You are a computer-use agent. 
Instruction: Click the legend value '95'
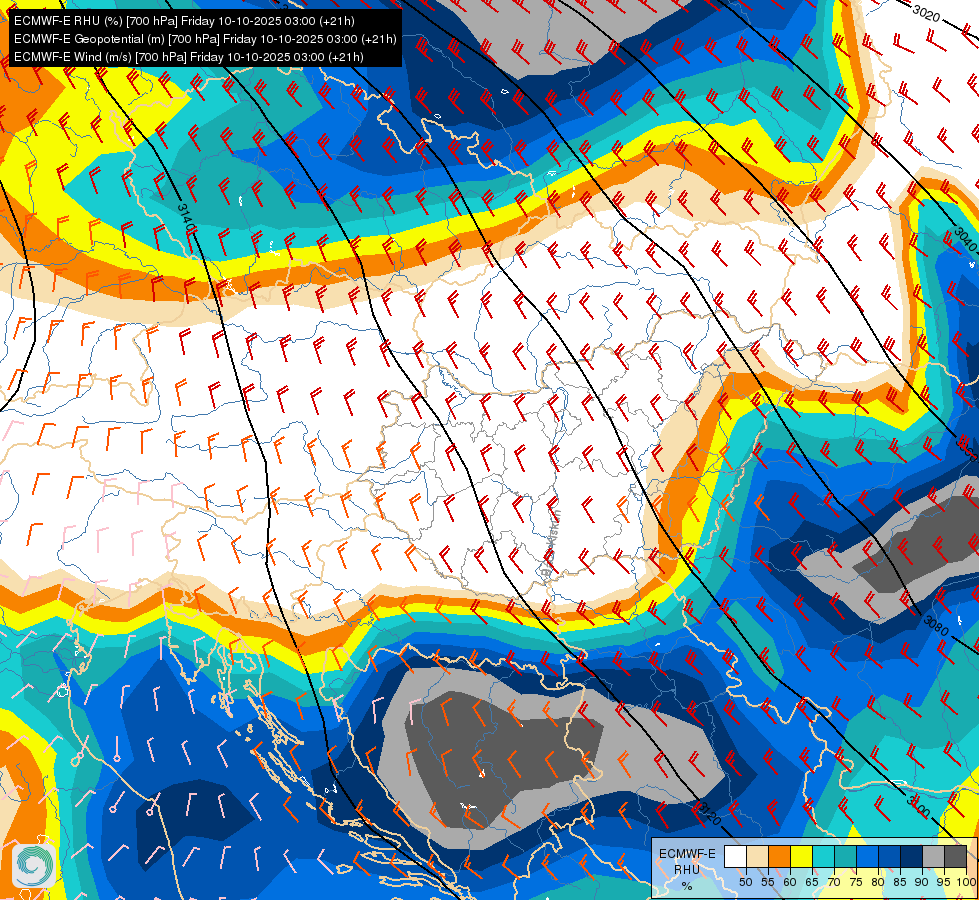tap(944, 882)
